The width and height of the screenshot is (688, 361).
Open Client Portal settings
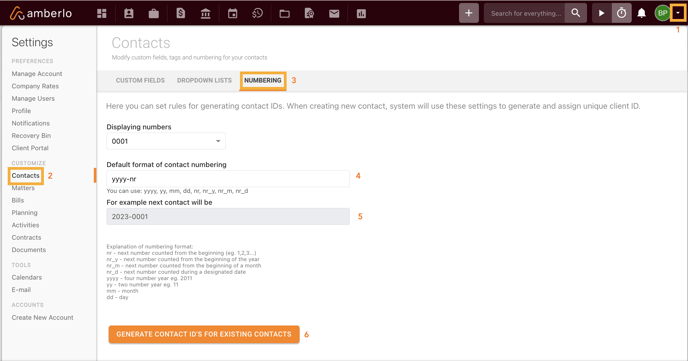click(x=30, y=148)
